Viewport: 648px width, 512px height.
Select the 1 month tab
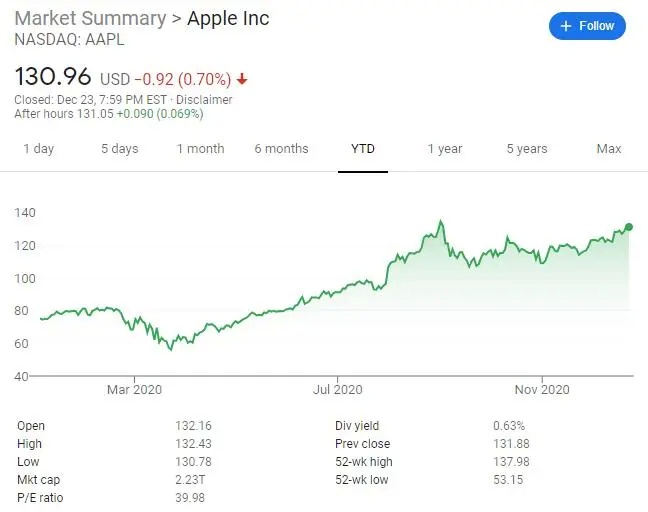tap(200, 149)
